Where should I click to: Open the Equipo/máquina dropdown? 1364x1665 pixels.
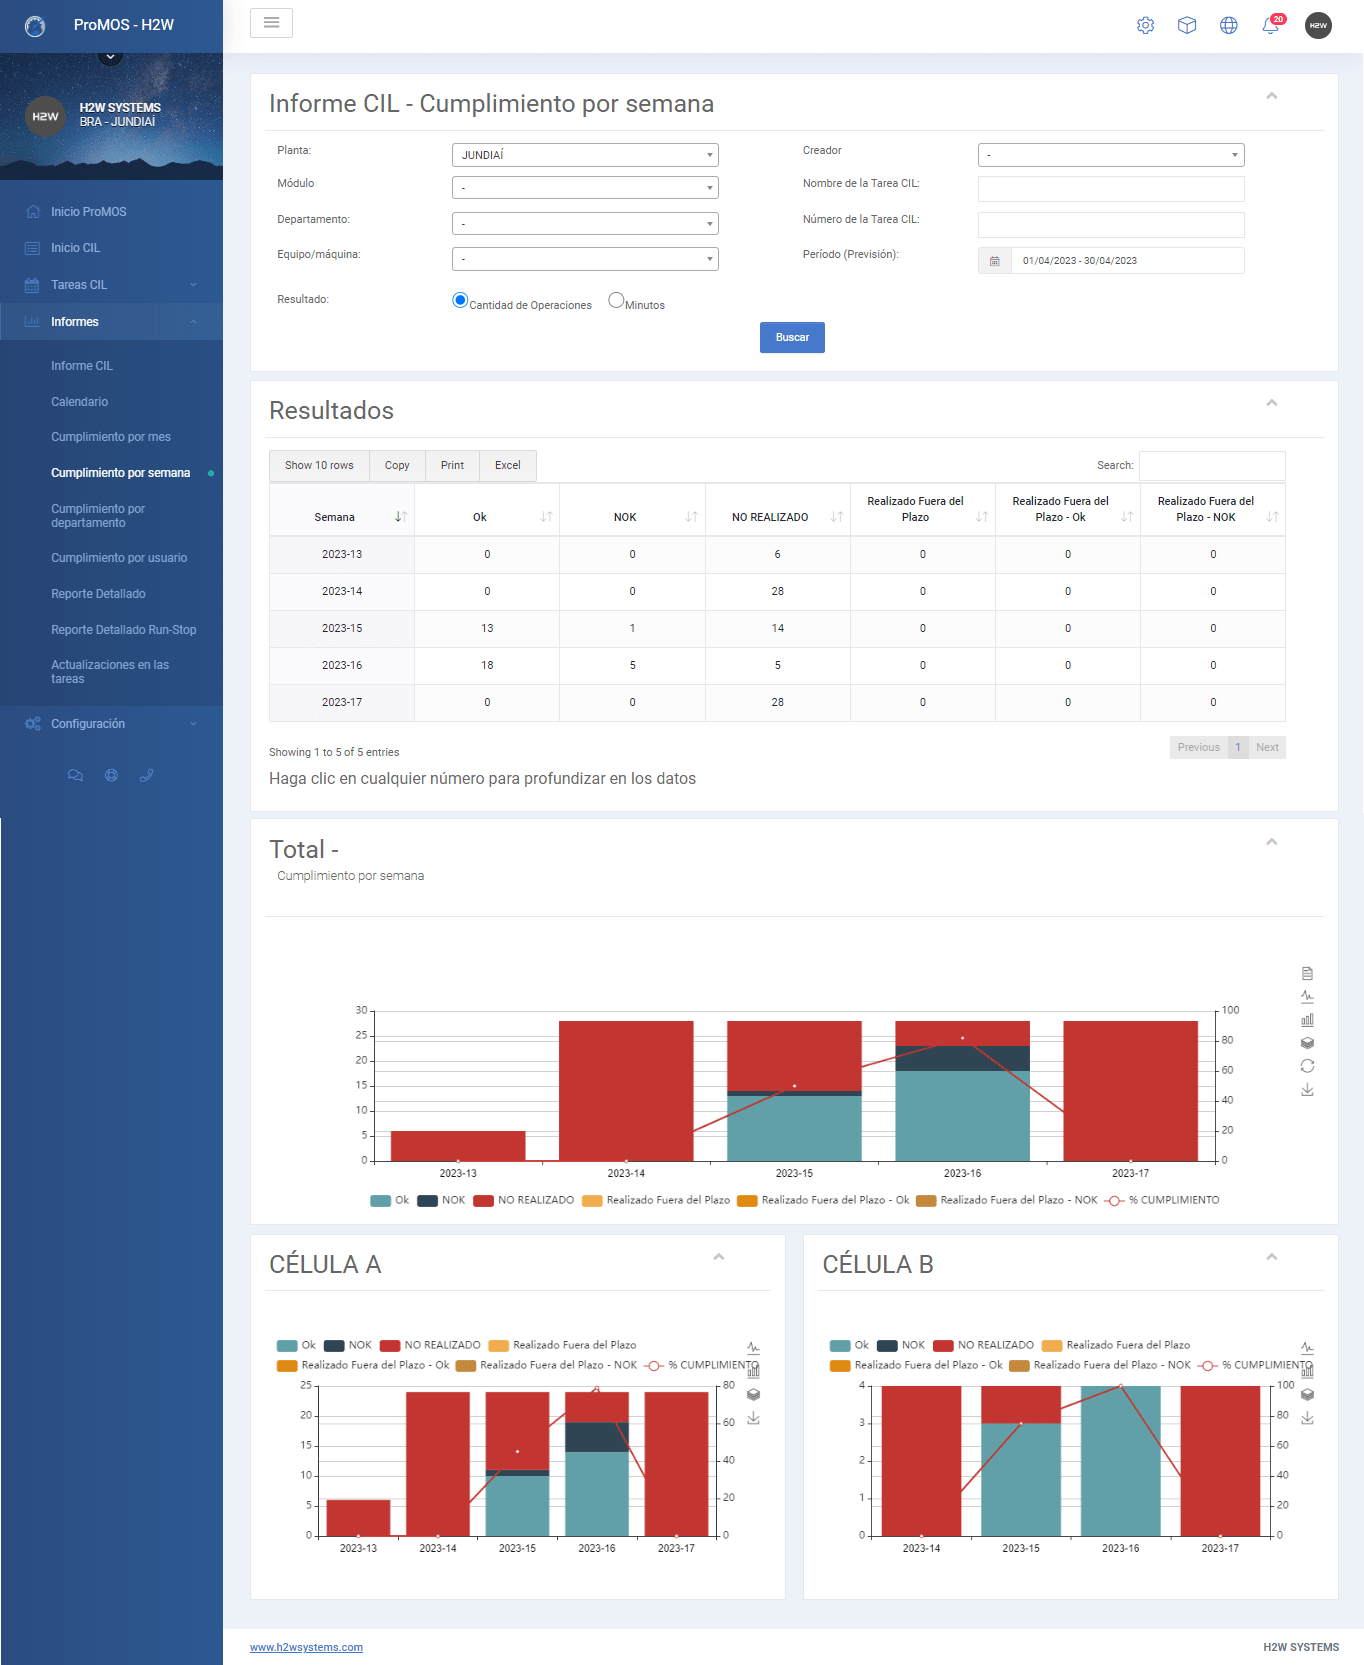pyautogui.click(x=585, y=259)
